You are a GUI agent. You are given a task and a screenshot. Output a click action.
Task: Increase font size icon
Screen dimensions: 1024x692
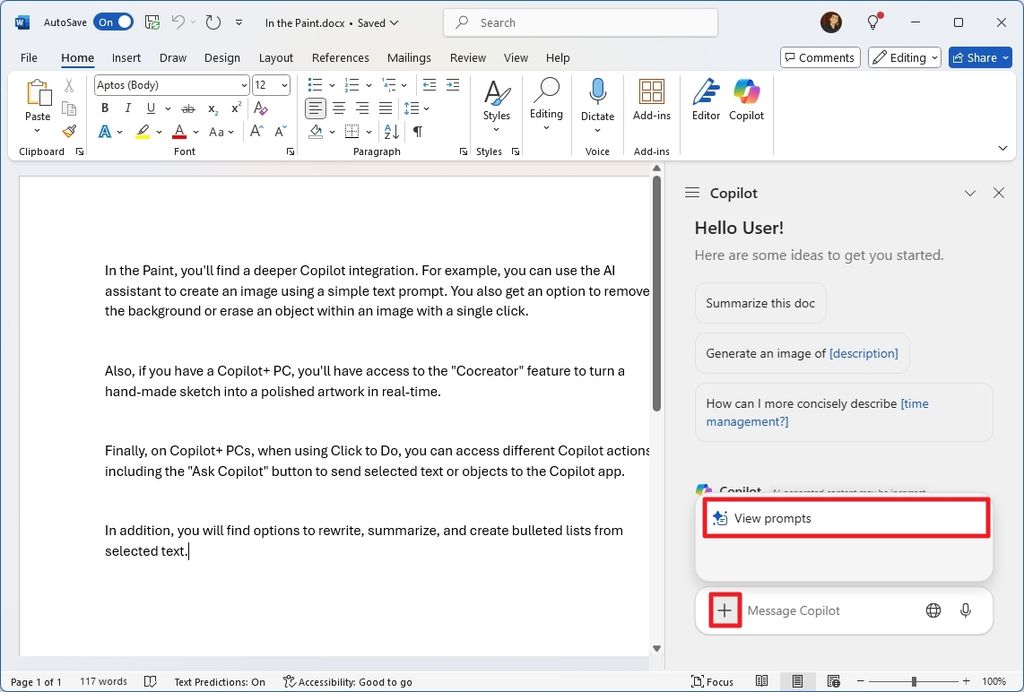click(x=257, y=131)
